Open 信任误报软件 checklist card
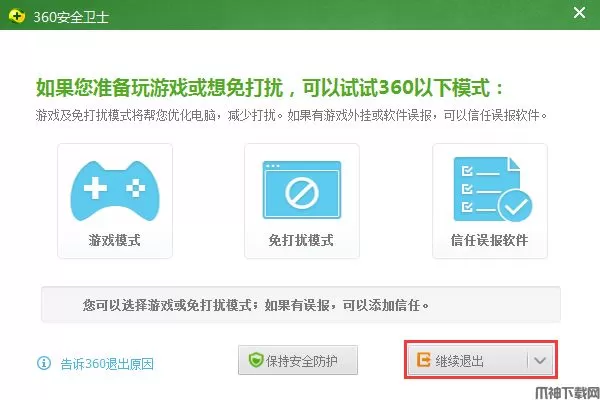Image resolution: width=600 pixels, height=400 pixels. [x=490, y=201]
